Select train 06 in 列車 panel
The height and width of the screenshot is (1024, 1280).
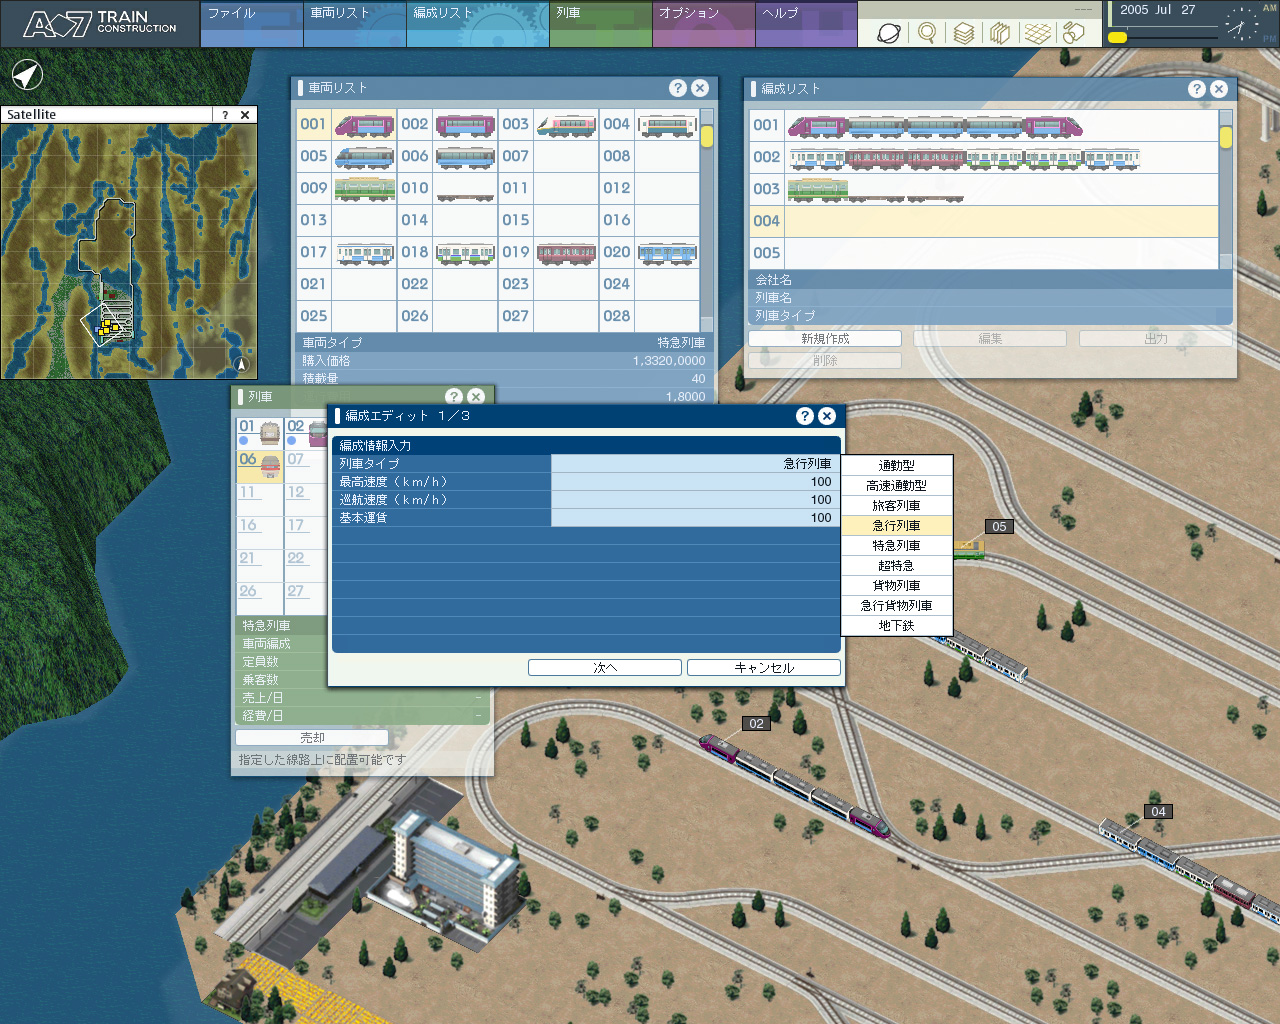tap(259, 465)
